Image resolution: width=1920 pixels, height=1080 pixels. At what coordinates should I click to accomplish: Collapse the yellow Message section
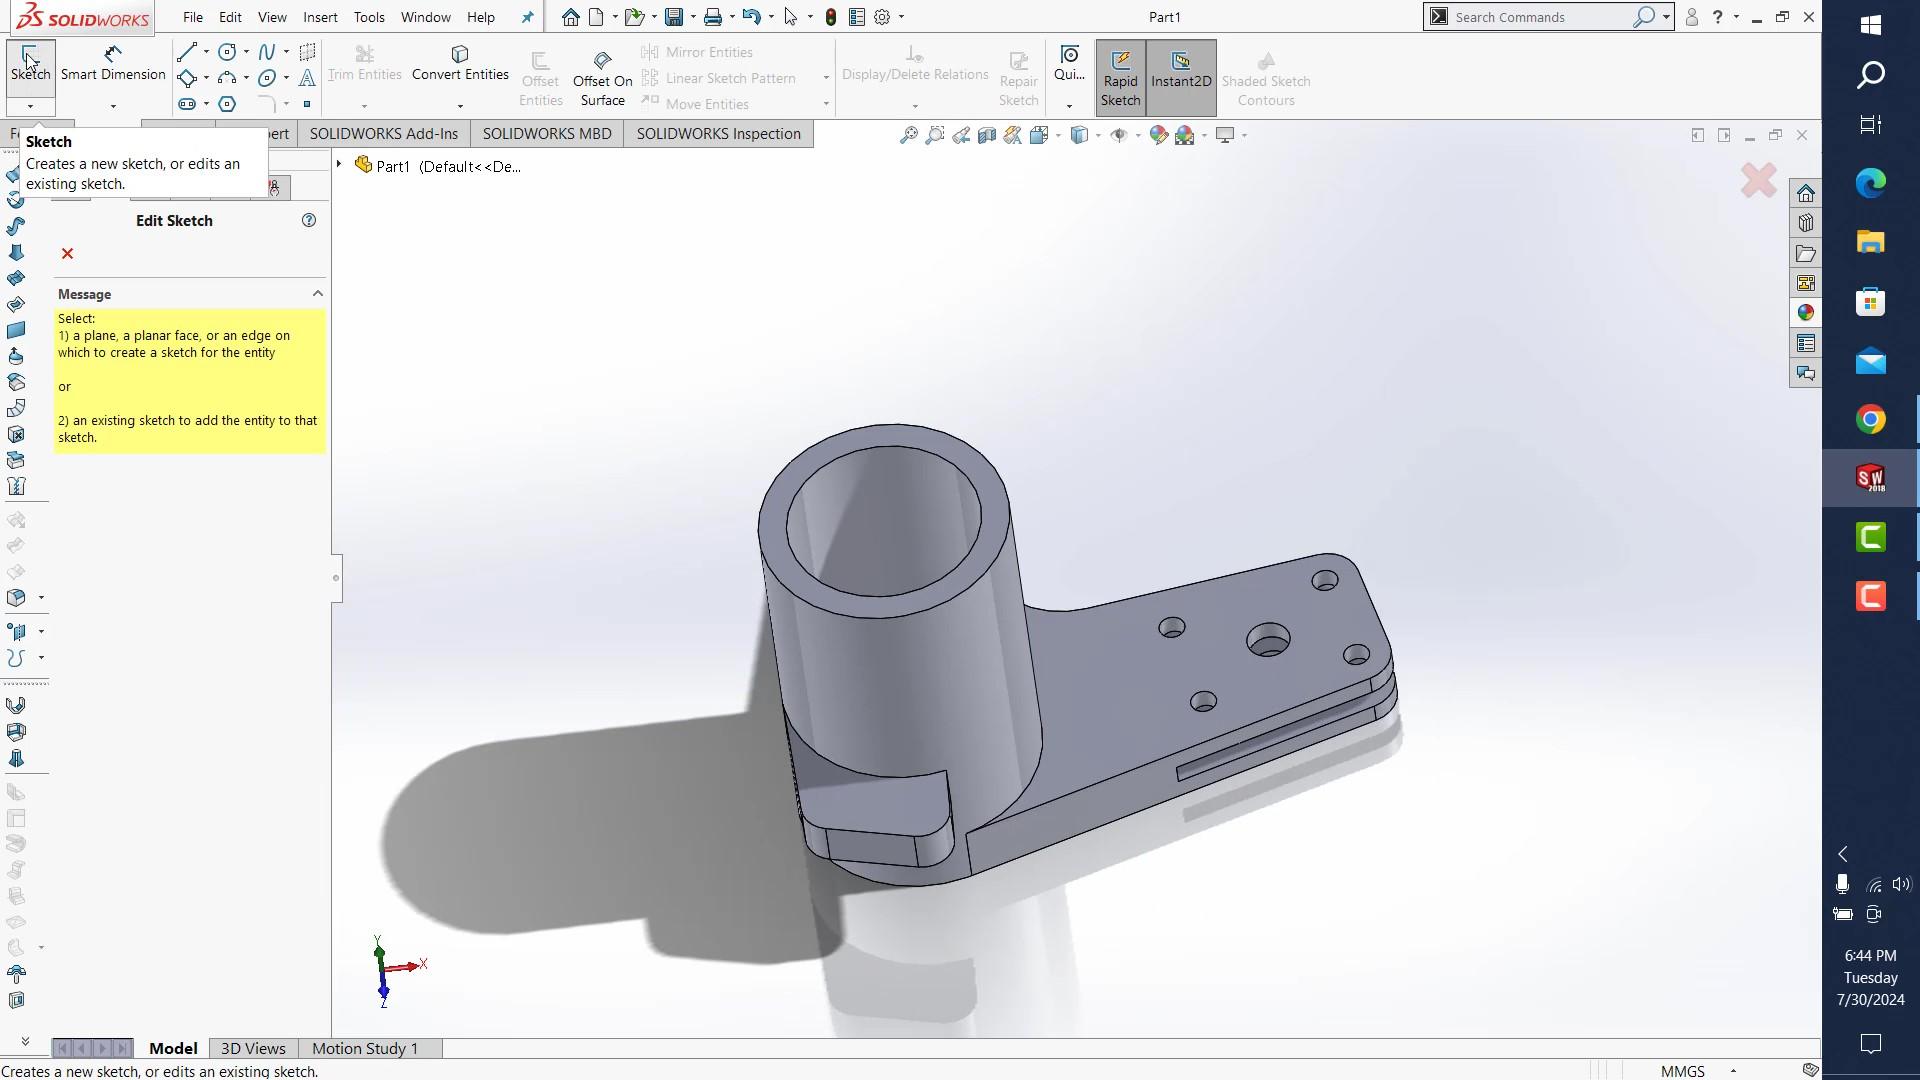point(317,293)
